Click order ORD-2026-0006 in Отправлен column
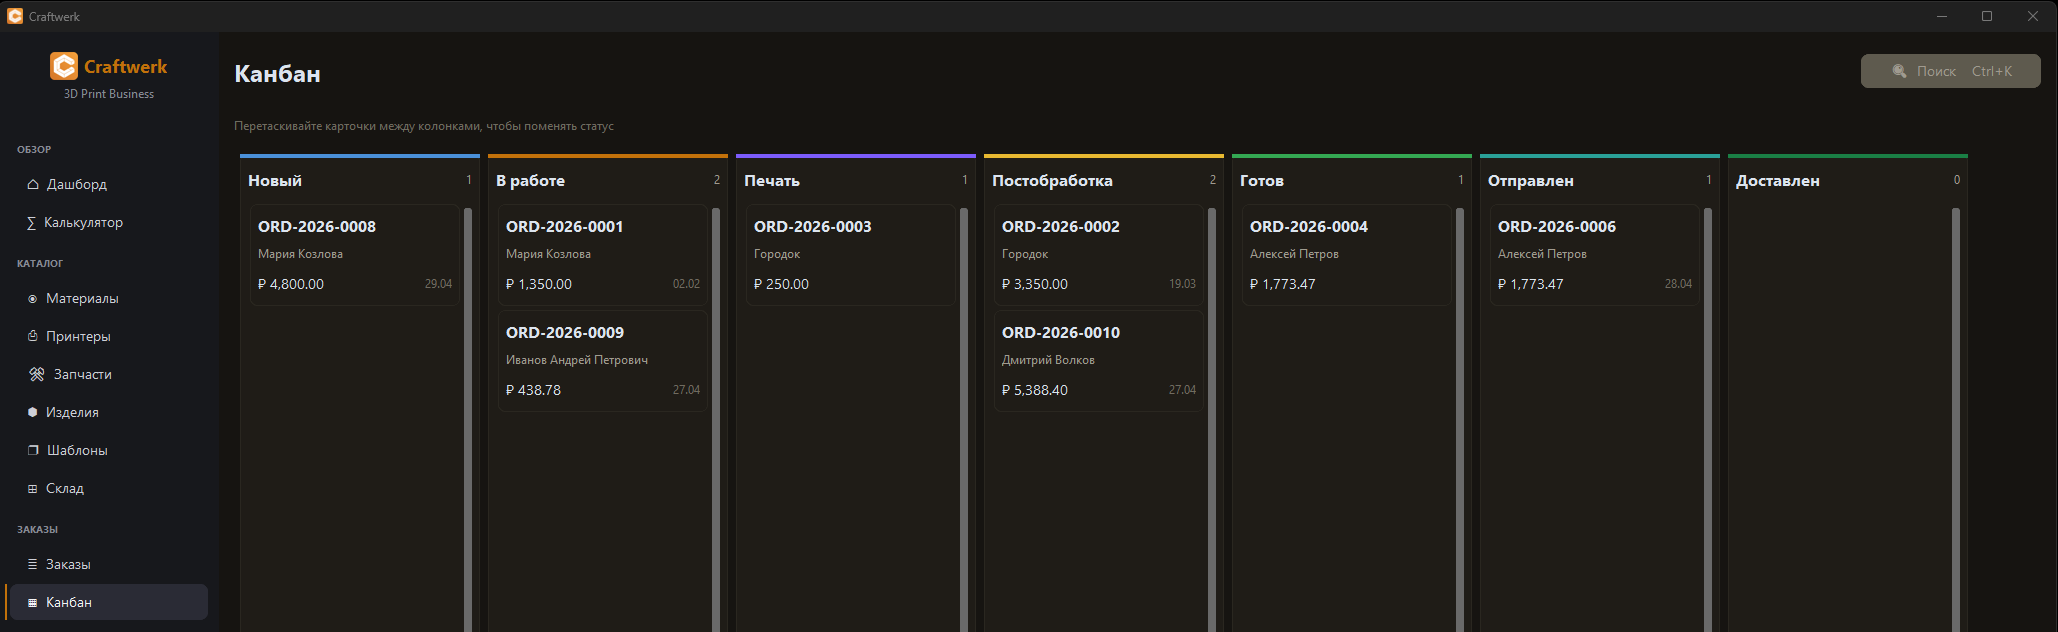This screenshot has height=632, width=2058. pyautogui.click(x=1594, y=255)
